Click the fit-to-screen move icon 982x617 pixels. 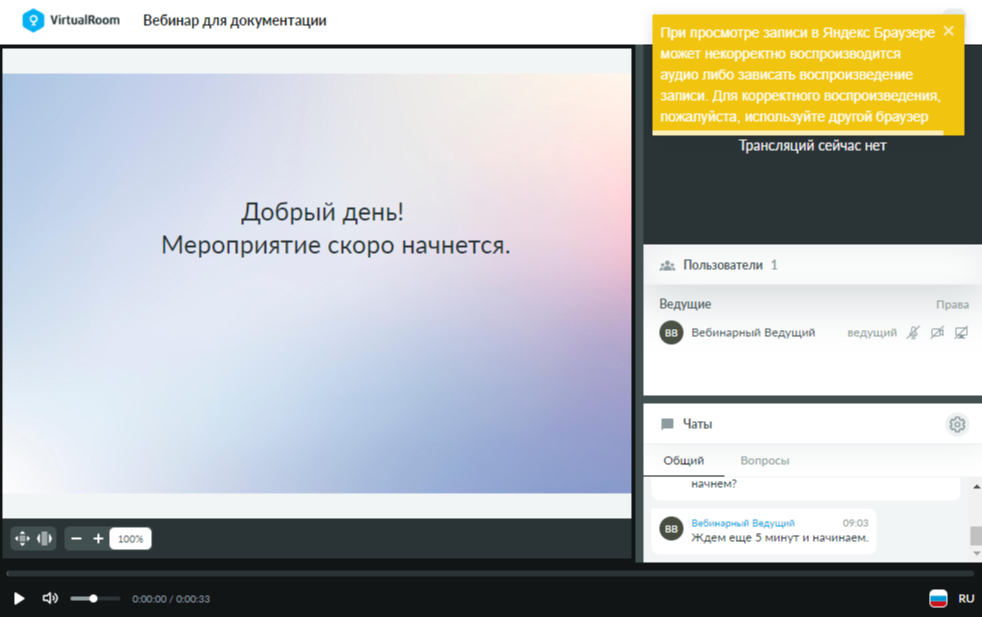coord(23,539)
